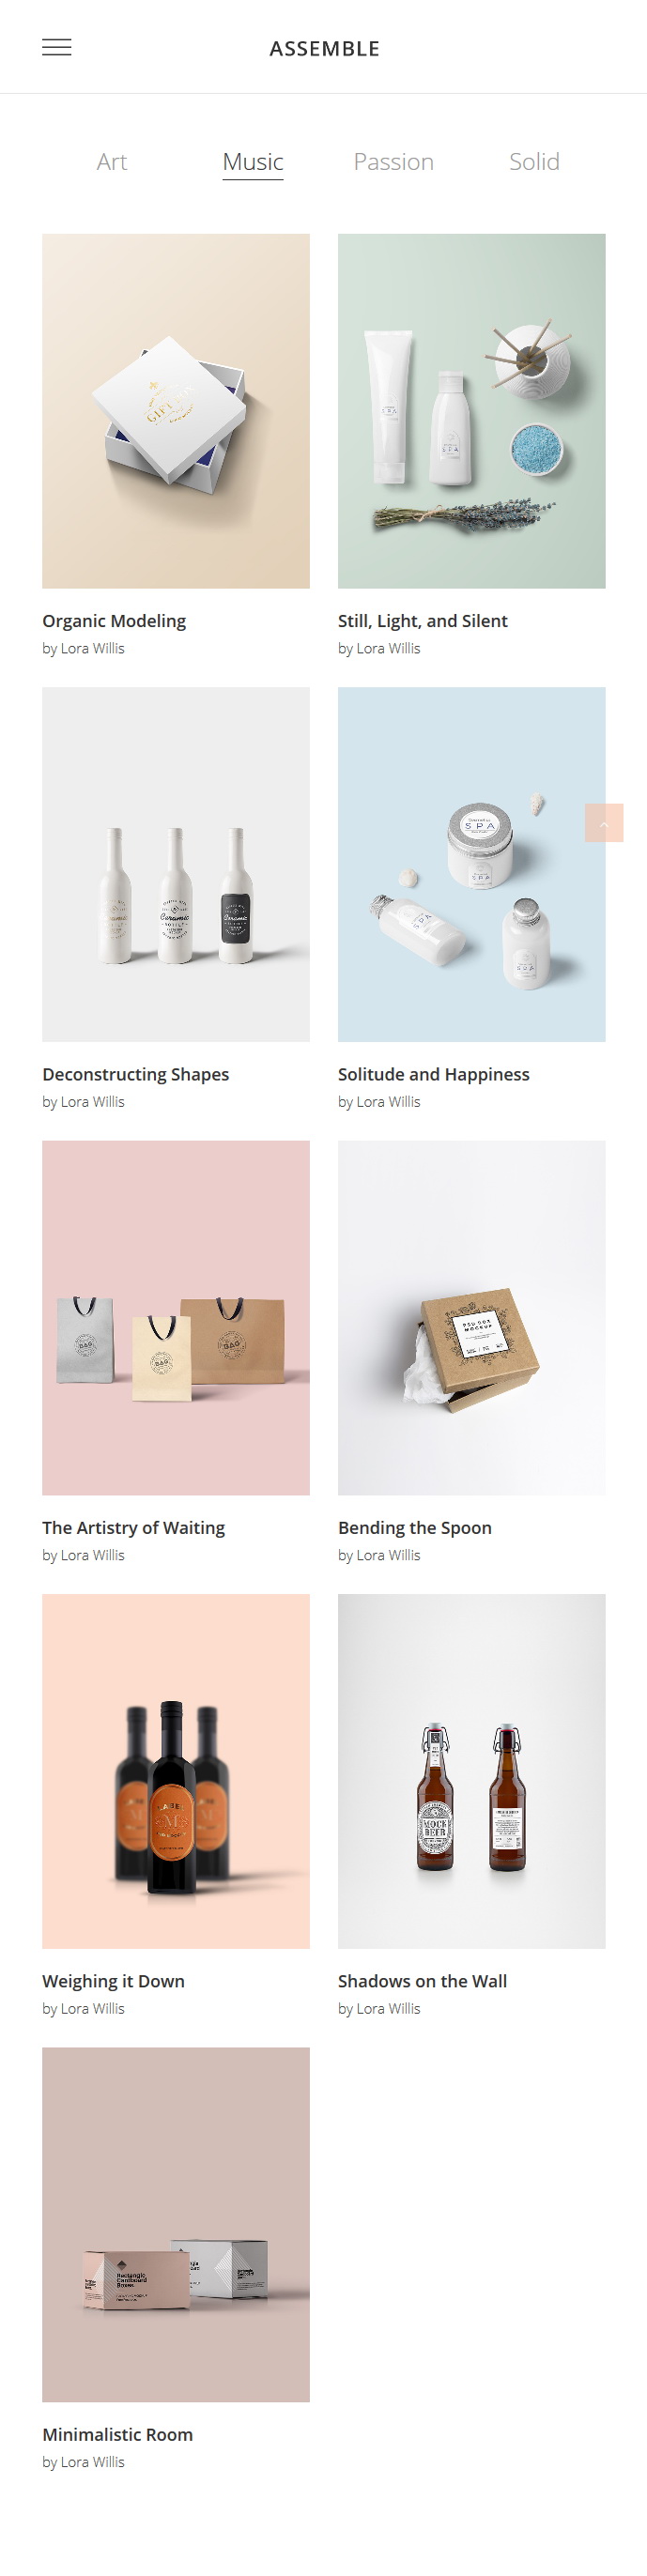Viewport: 647px width, 2576px height.
Task: Open the hamburger menu icon
Action: [56, 47]
